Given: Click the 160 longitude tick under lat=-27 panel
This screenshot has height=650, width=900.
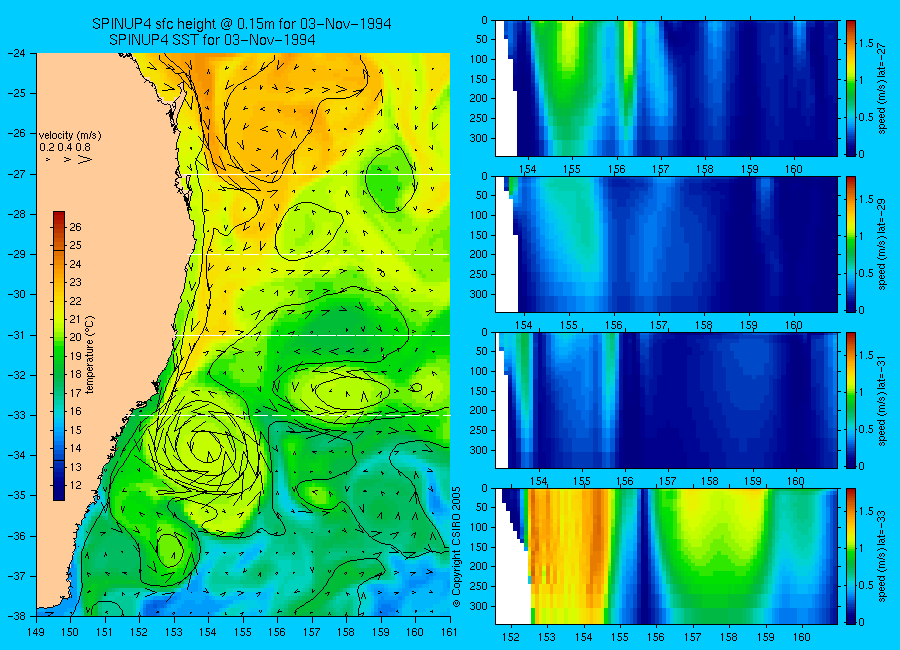Looking at the screenshot, I should pos(794,169).
